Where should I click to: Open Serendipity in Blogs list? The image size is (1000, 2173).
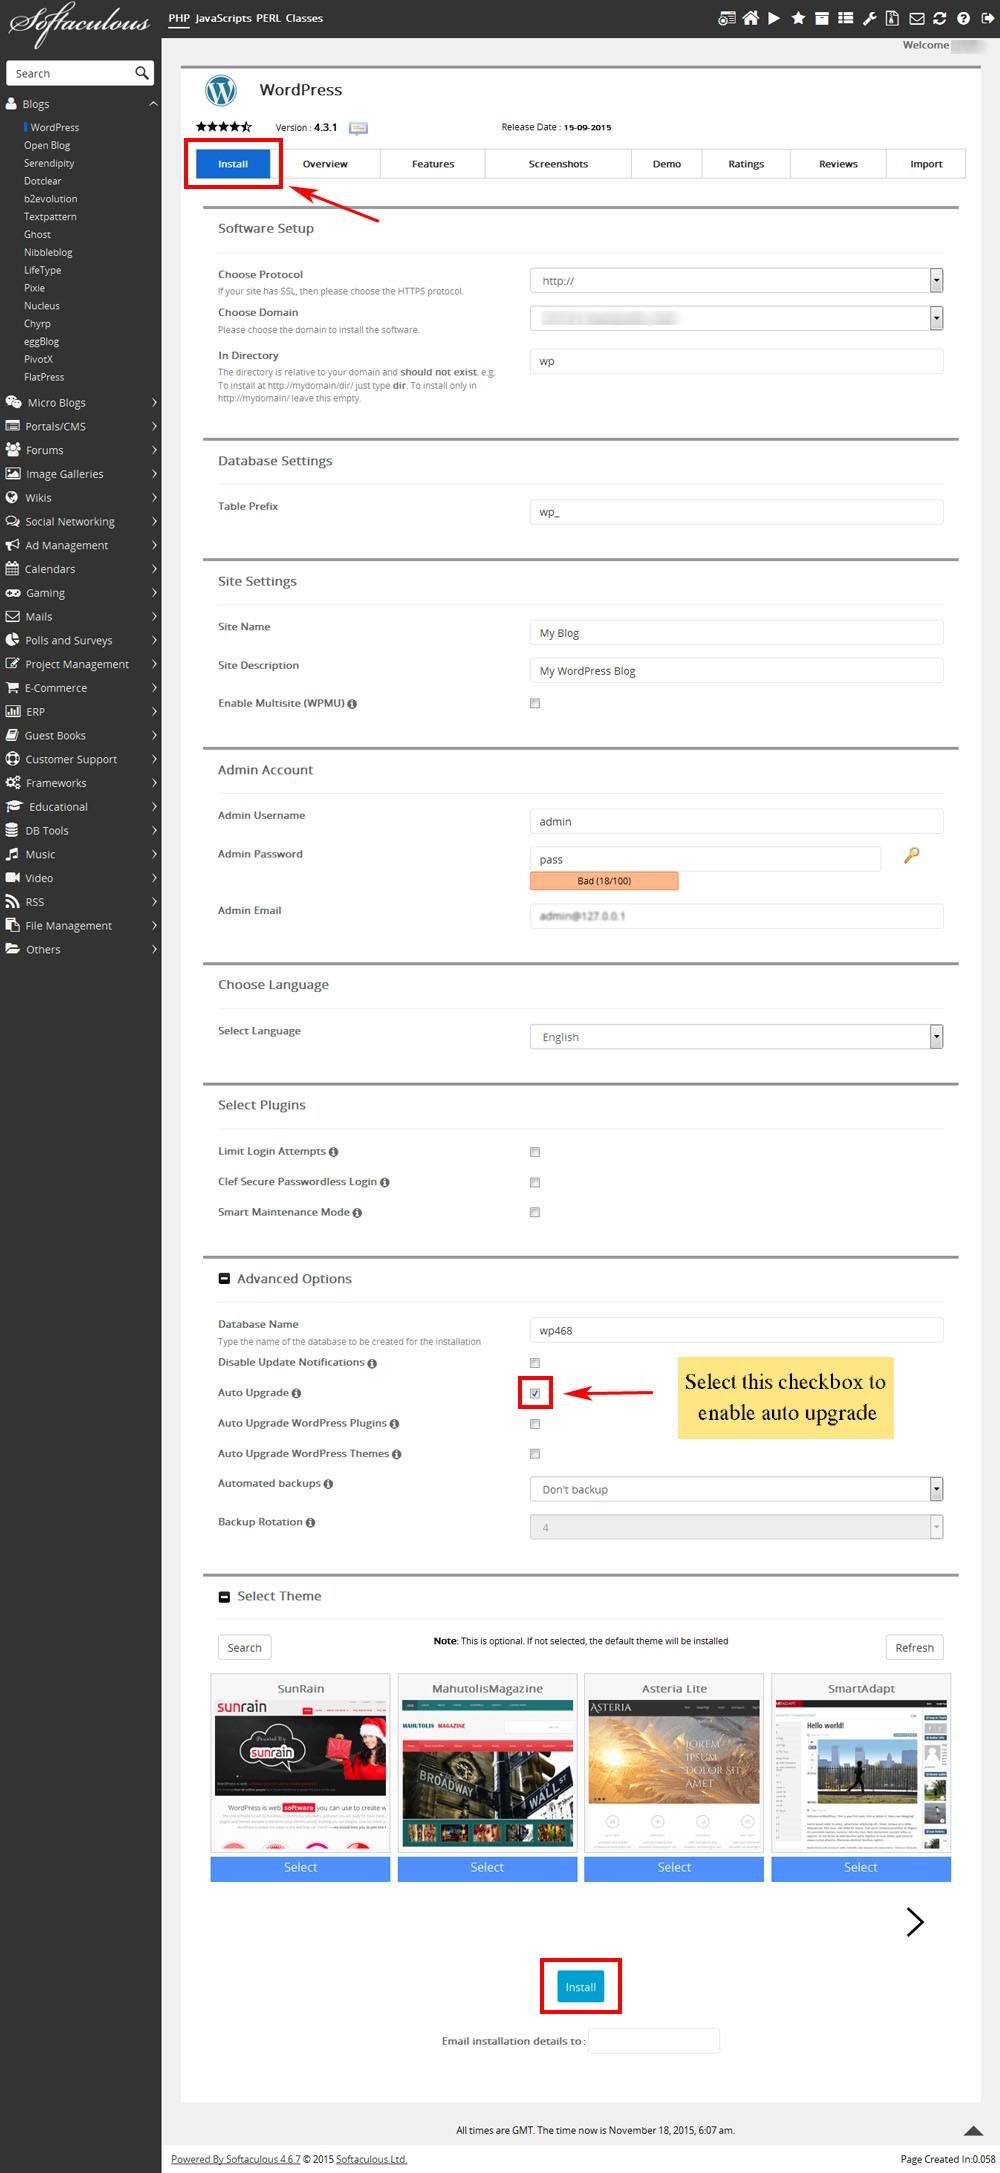(49, 163)
